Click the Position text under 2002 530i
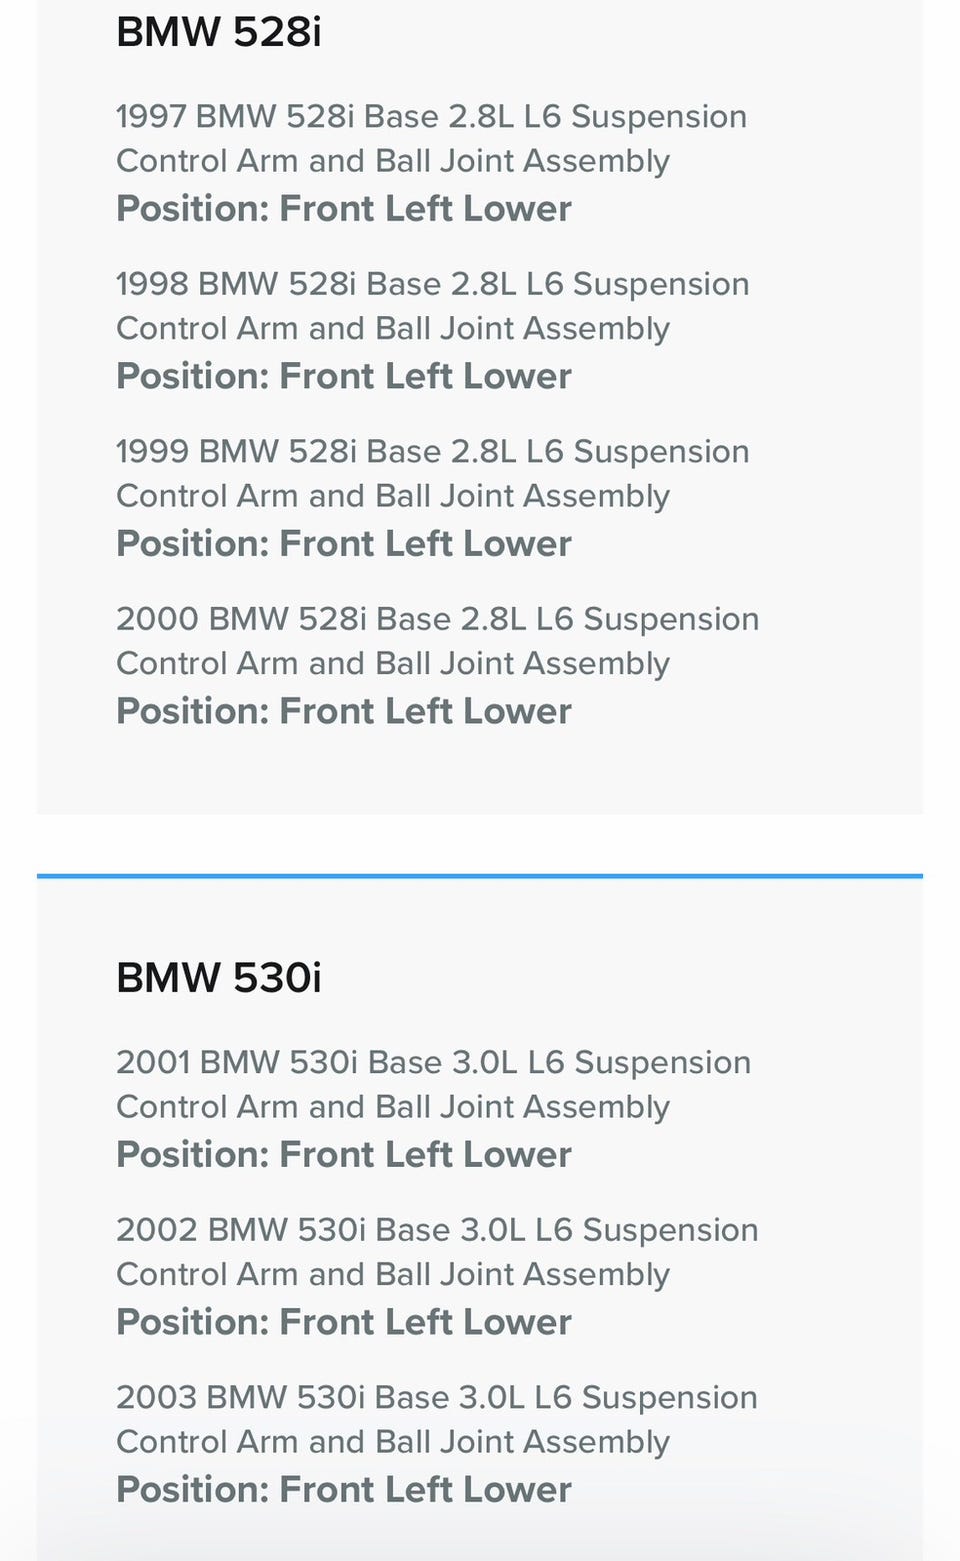The width and height of the screenshot is (960, 1561). [343, 1322]
